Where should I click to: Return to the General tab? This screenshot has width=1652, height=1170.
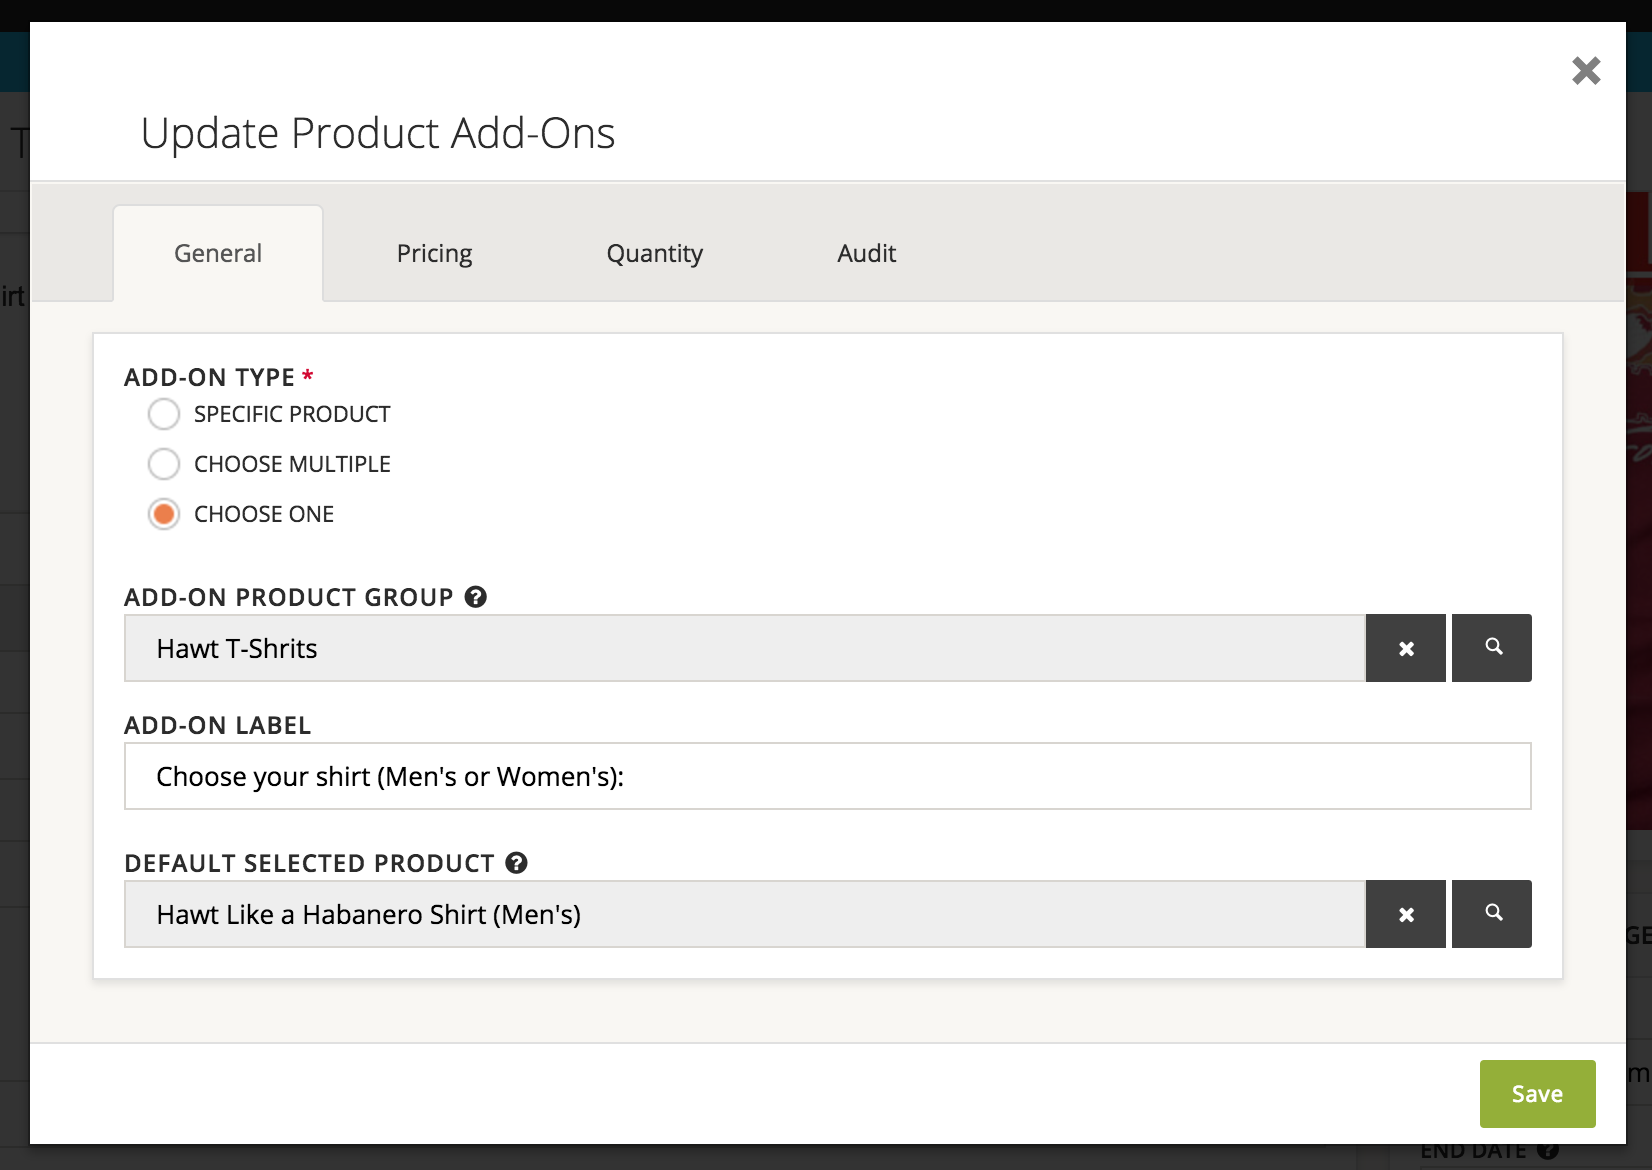[217, 253]
